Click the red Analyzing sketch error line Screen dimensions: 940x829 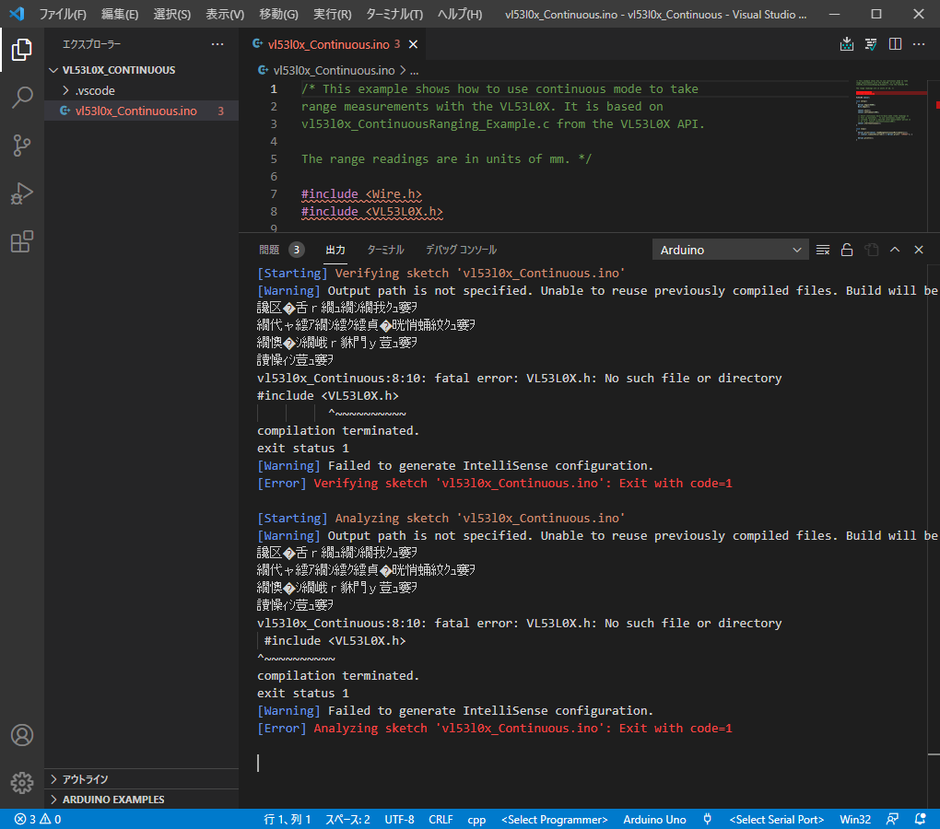(x=495, y=728)
